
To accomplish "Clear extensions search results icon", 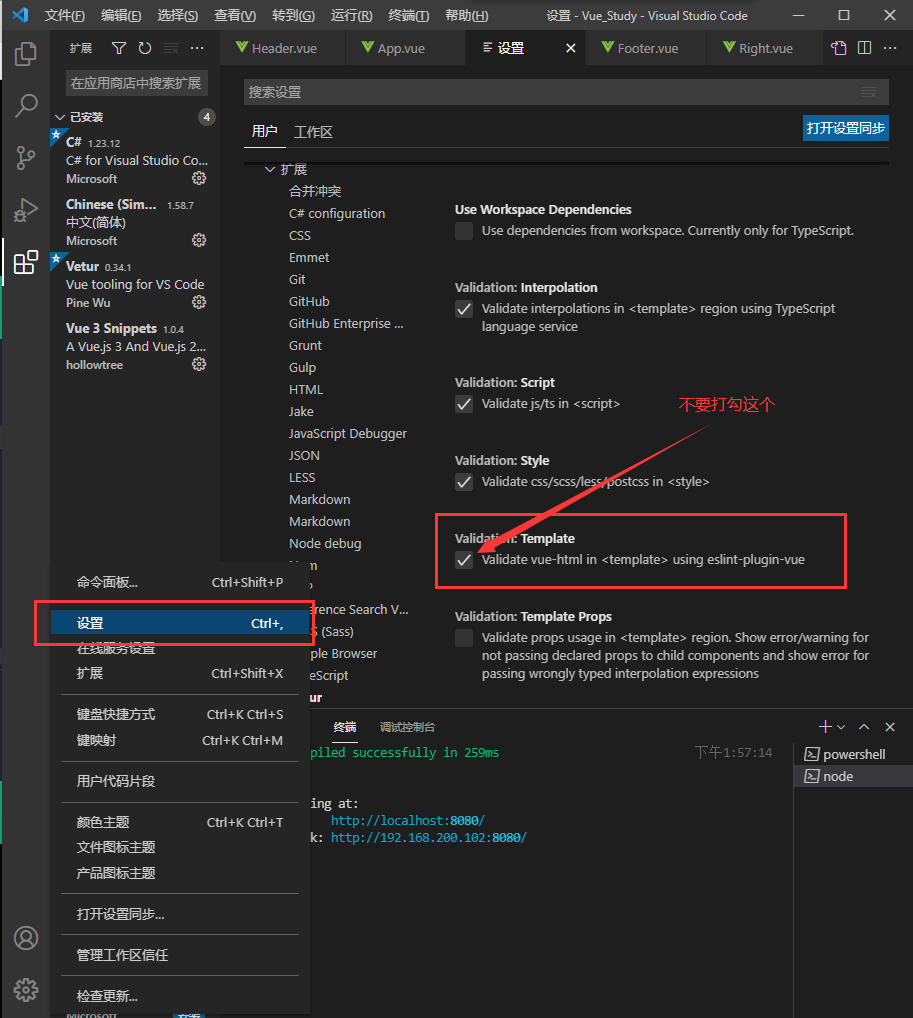I will click(171, 48).
